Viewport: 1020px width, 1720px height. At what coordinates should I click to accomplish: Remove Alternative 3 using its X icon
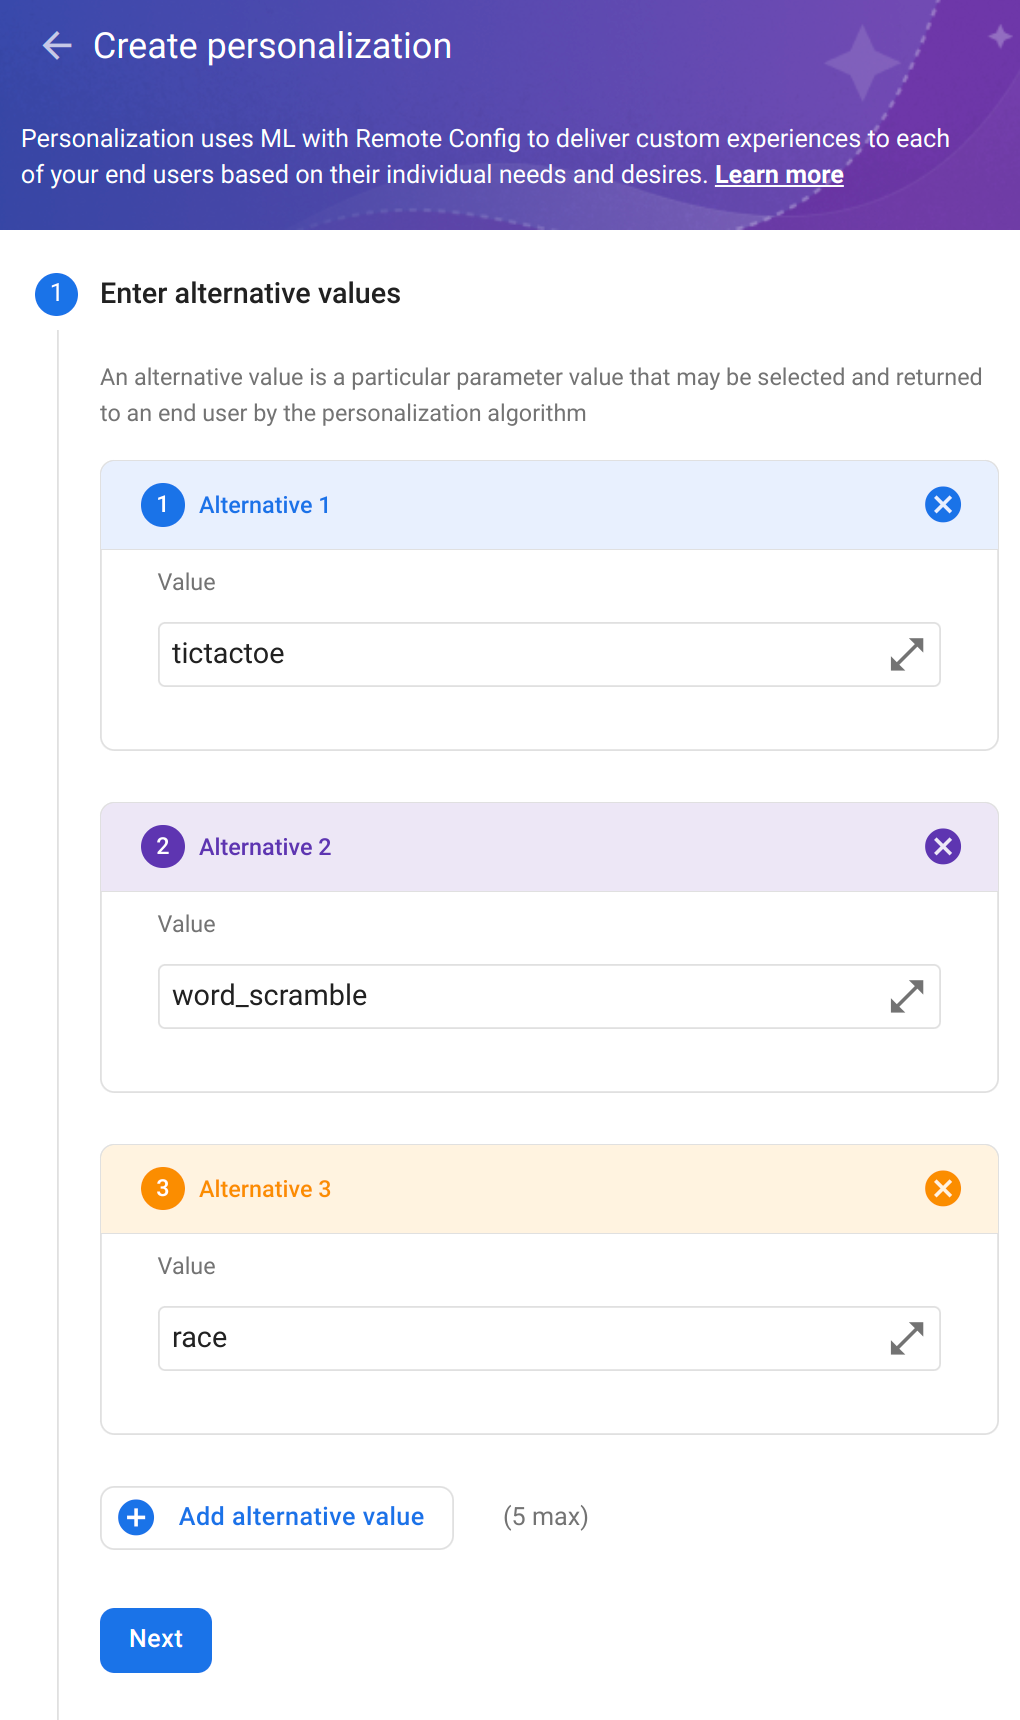(x=941, y=1188)
